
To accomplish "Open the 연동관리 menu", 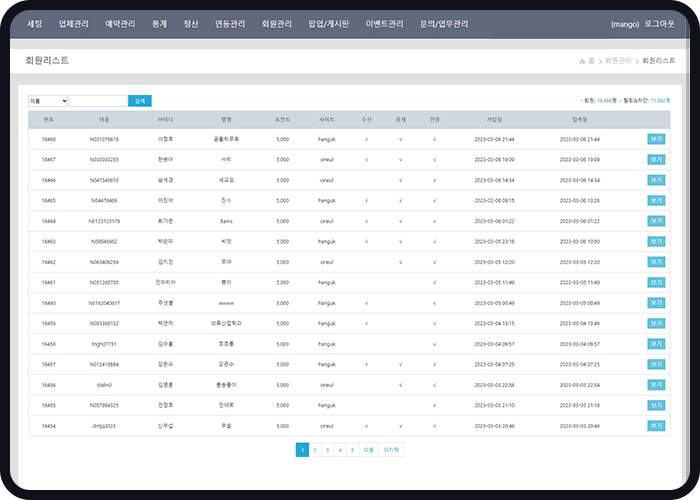I will (230, 24).
